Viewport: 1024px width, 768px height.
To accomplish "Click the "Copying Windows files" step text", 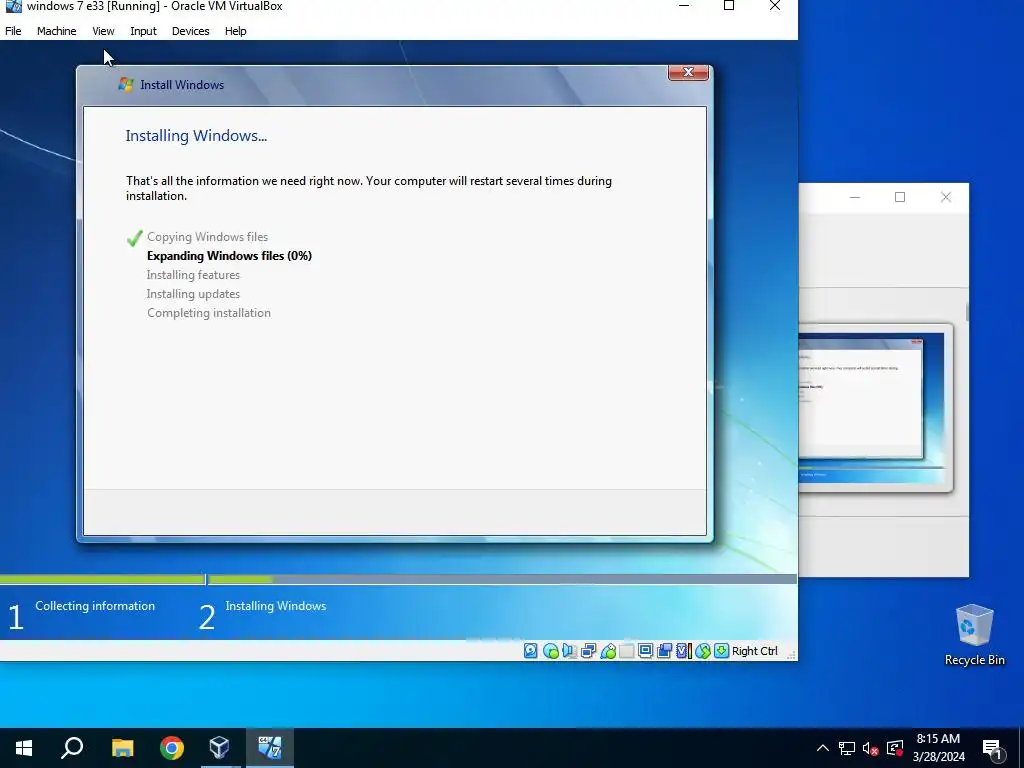I will point(208,237).
